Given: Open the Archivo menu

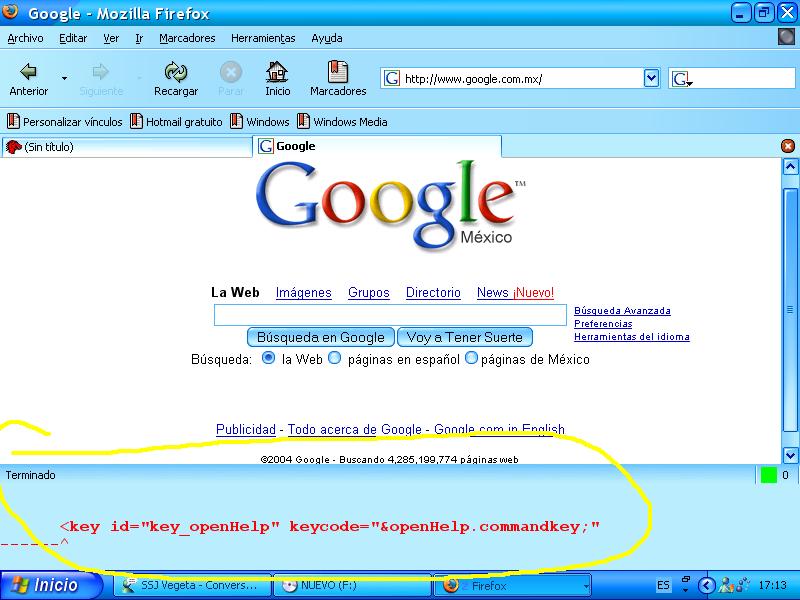Looking at the screenshot, I should click(x=26, y=38).
